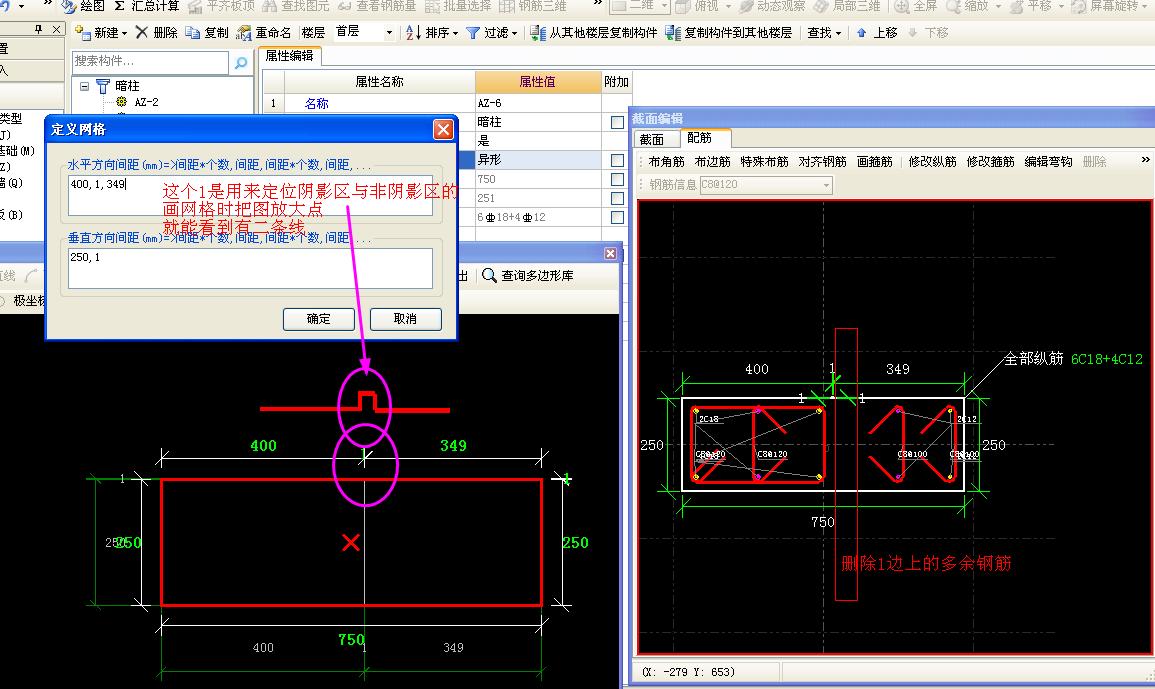
Task: Open the 过滤 dropdown arrow
Action: pos(514,33)
